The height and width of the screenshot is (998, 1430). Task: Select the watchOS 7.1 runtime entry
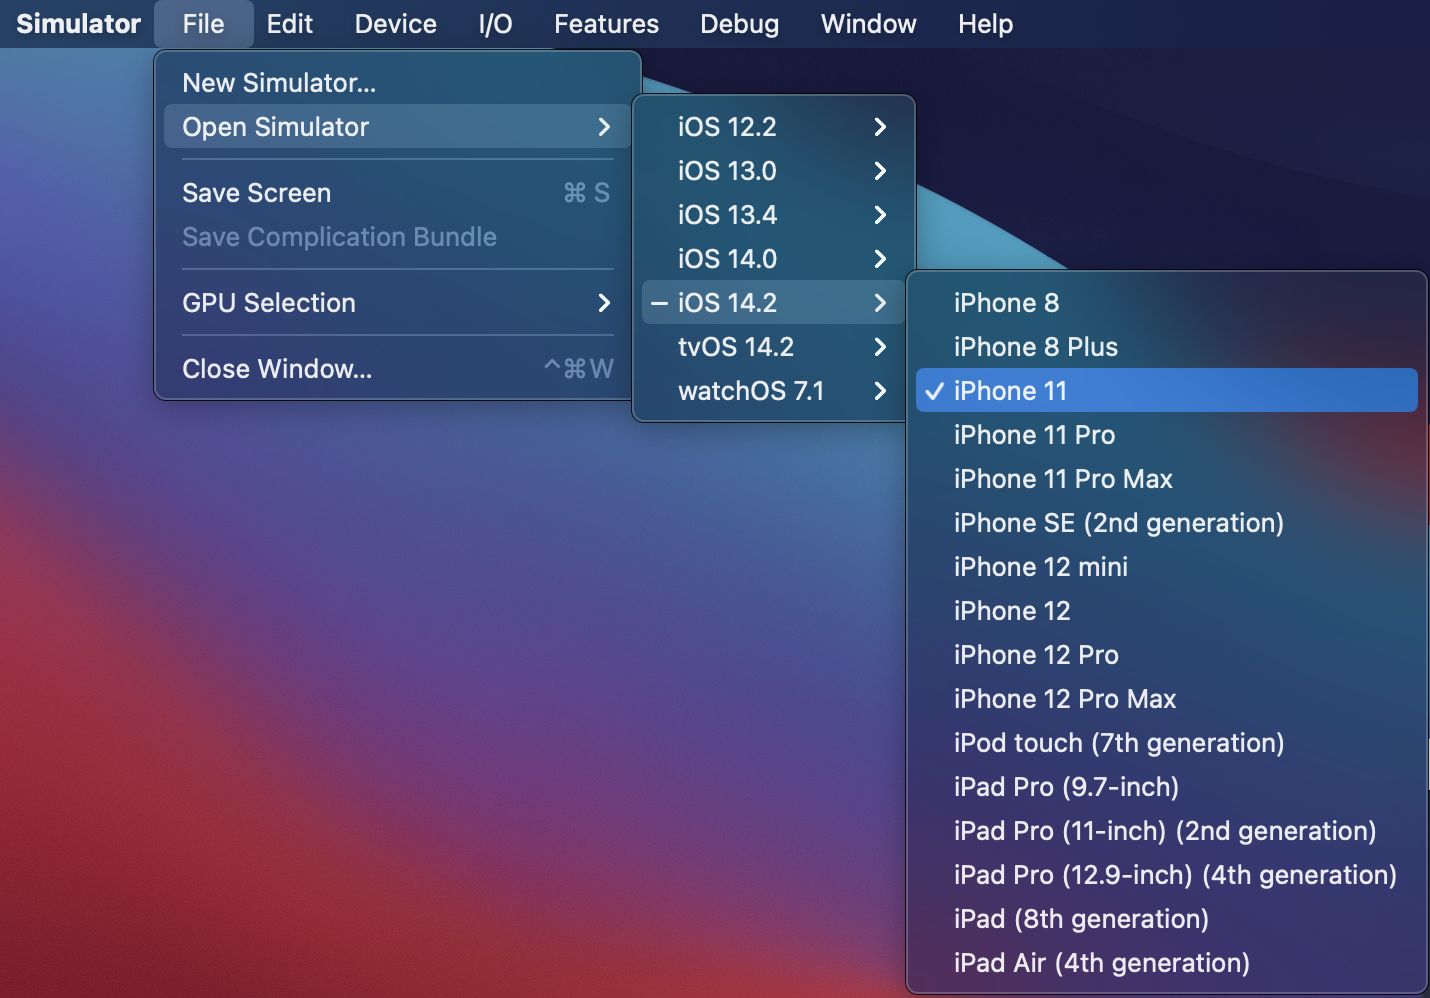pyautogui.click(x=773, y=391)
